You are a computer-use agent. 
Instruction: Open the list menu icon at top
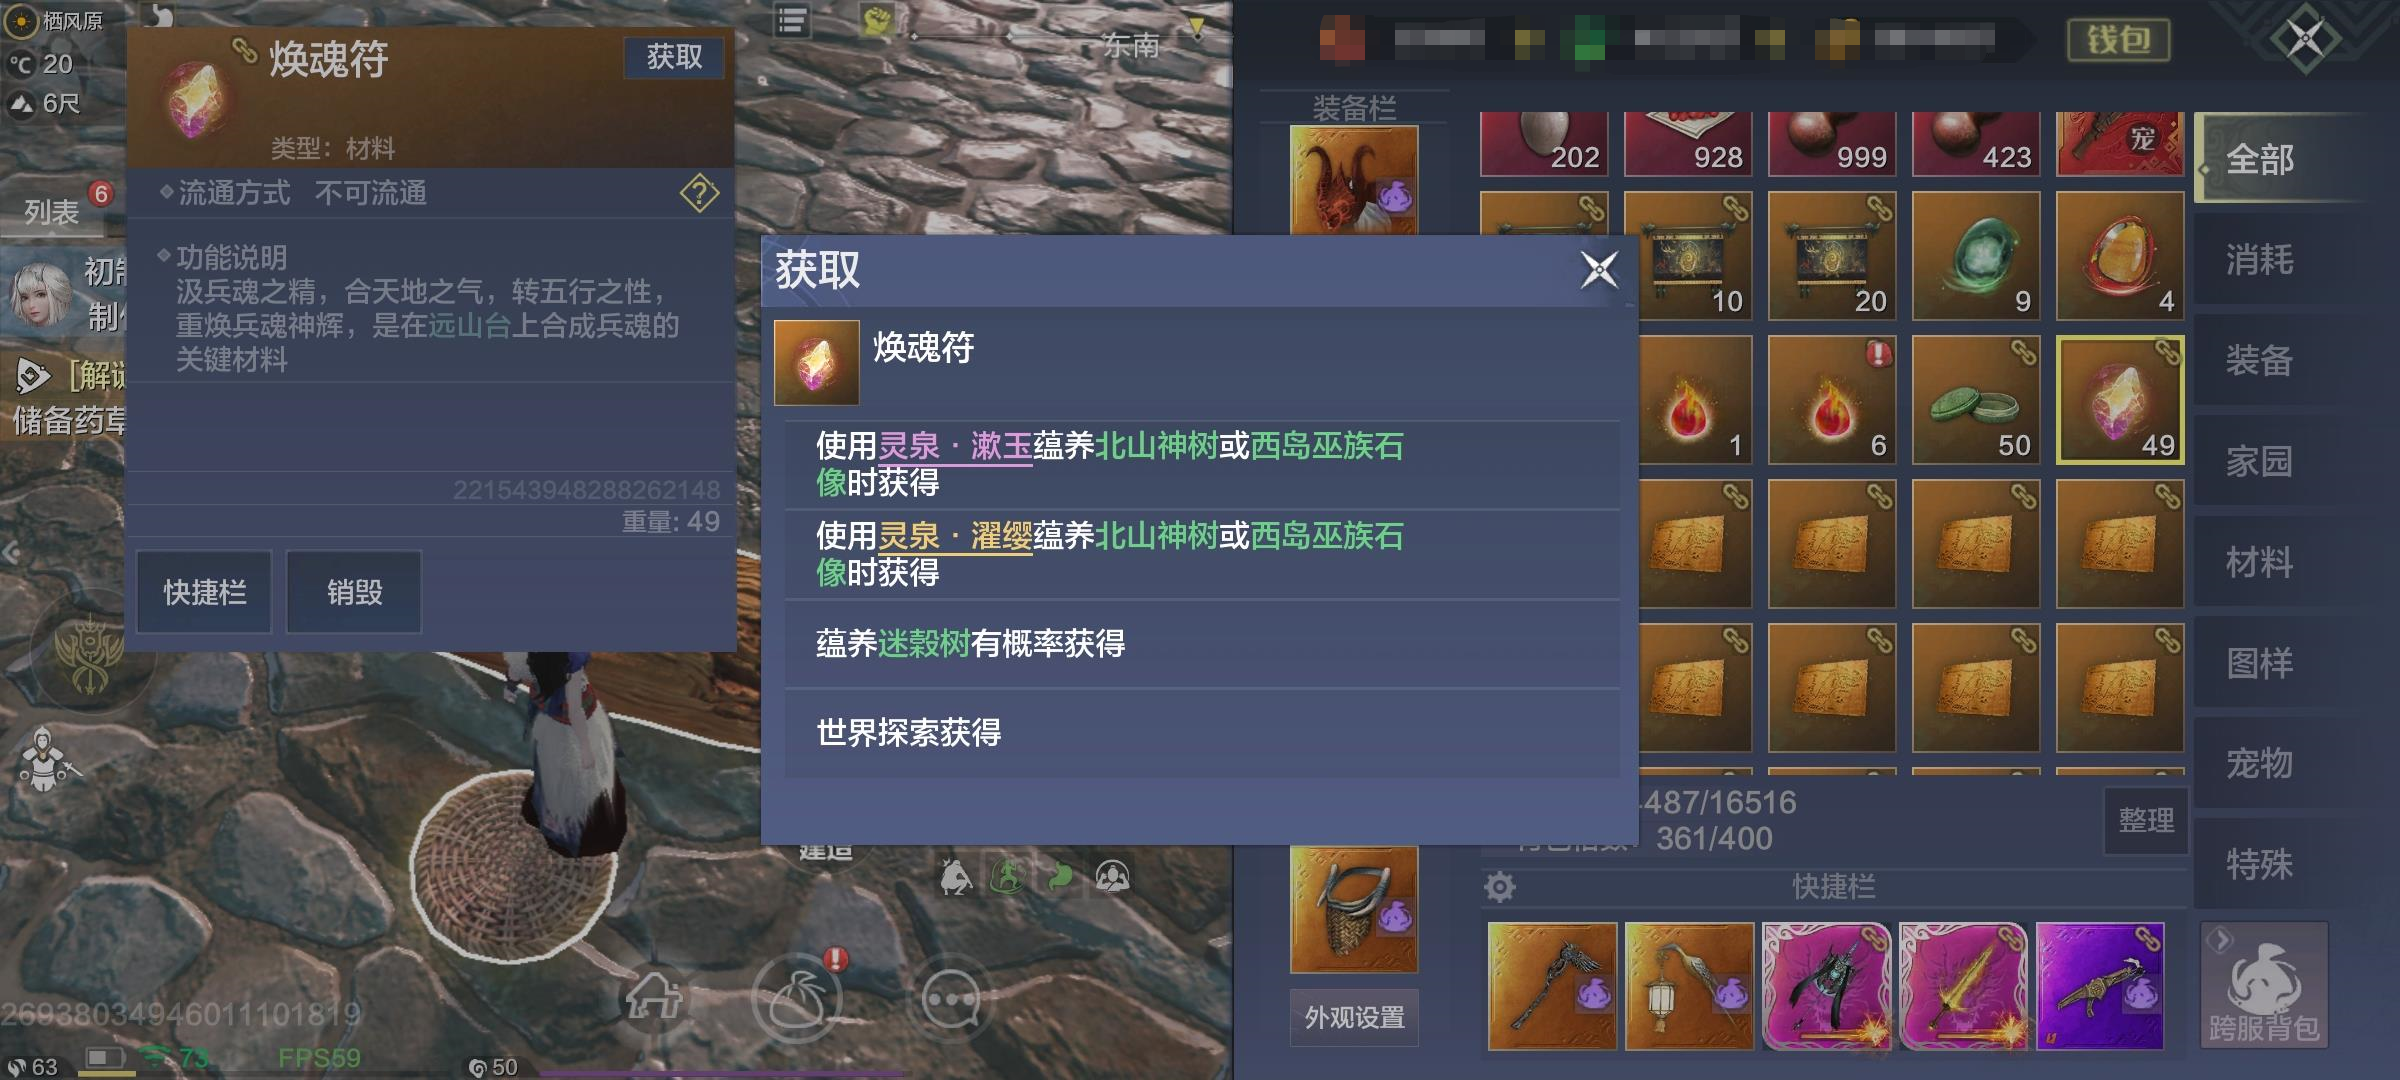[x=791, y=21]
